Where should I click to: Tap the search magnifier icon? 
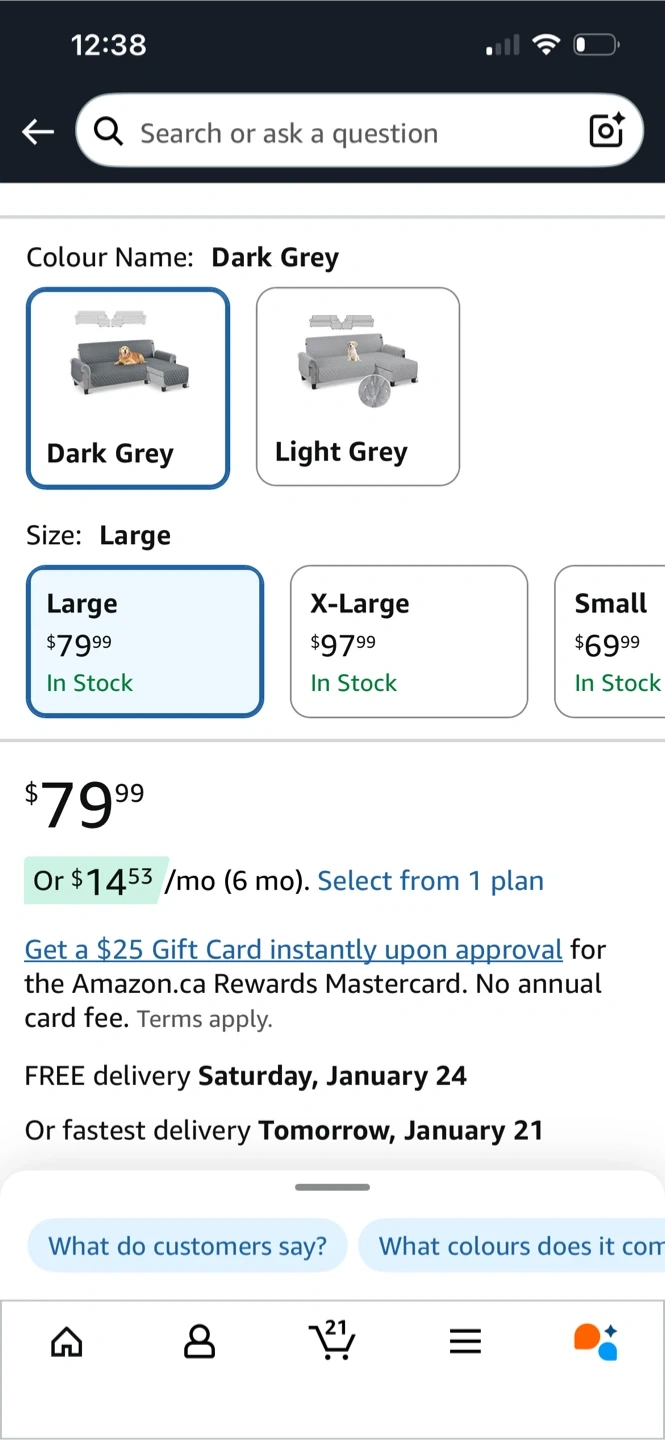pos(108,131)
